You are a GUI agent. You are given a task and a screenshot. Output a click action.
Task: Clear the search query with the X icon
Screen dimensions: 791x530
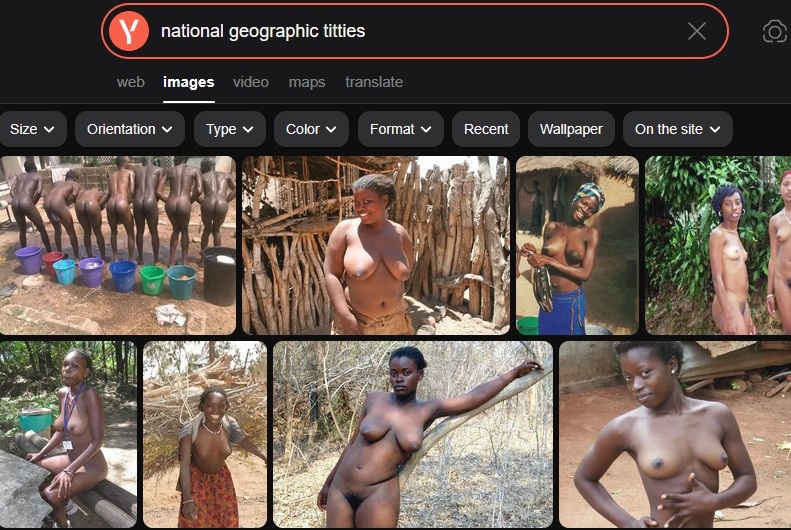click(697, 31)
